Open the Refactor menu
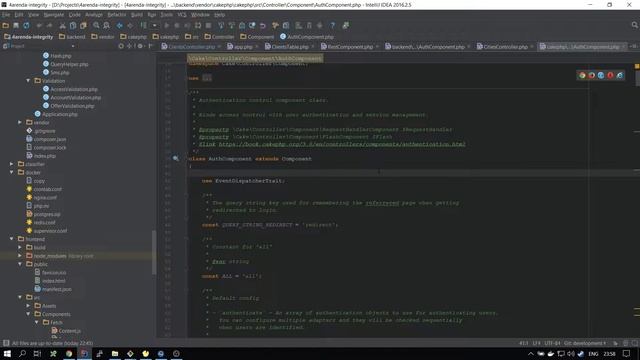The width and height of the screenshot is (640, 360). coord(117,15)
